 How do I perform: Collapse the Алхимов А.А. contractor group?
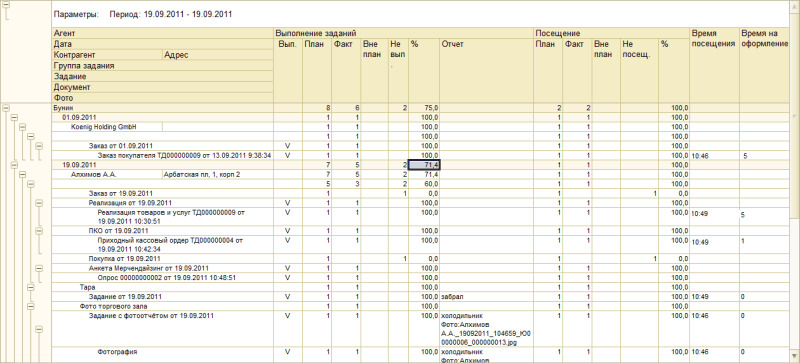coord(22,174)
